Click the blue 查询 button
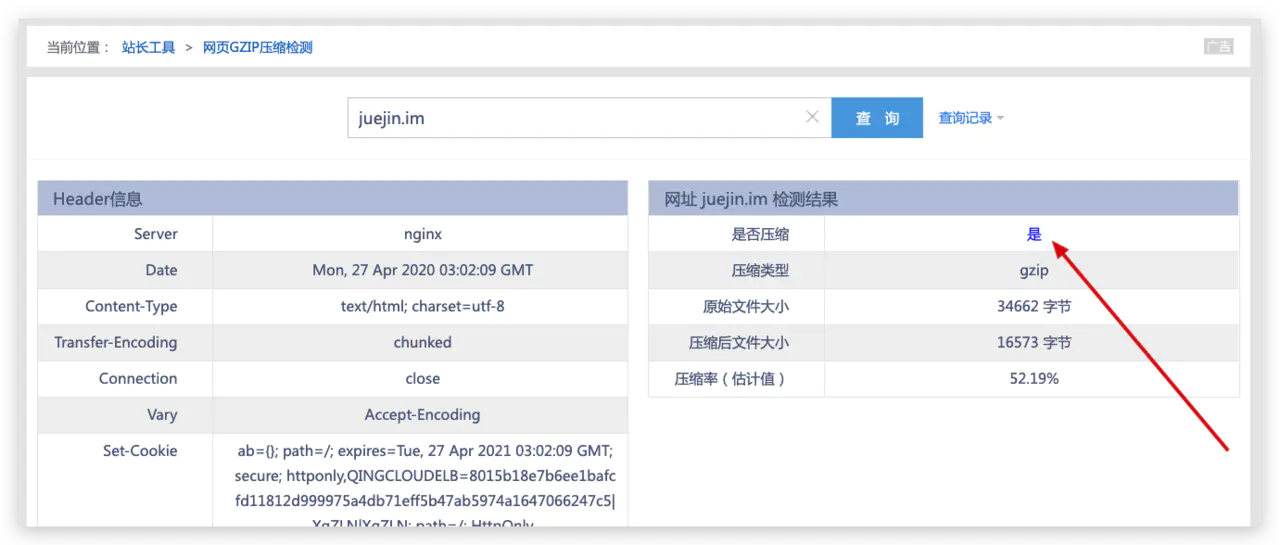The width and height of the screenshot is (1280, 545). (877, 118)
